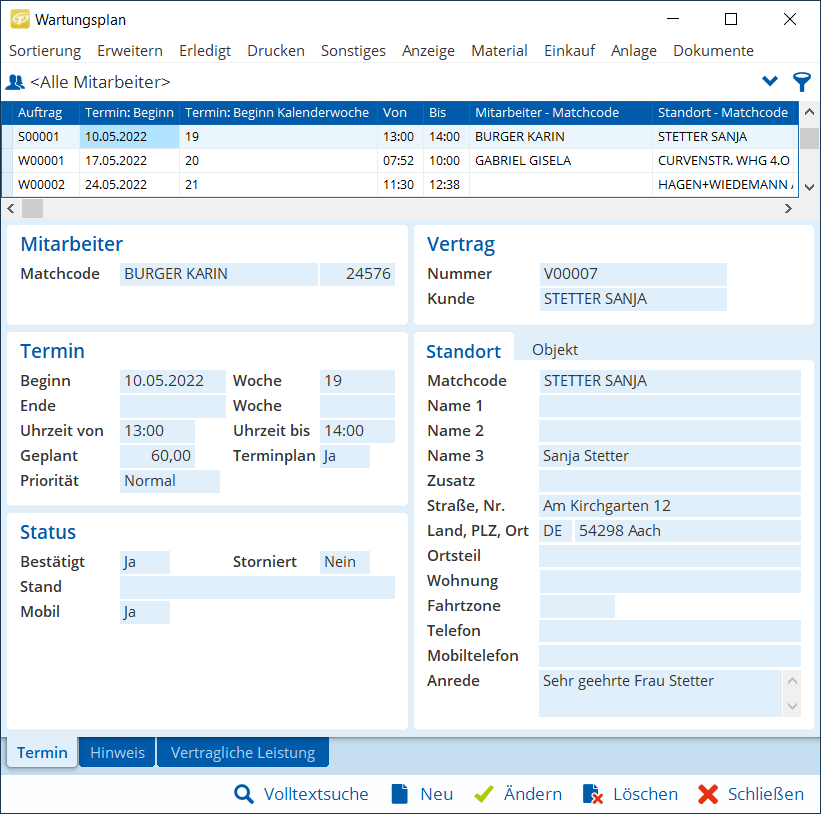Expand the blue chevron dropdown next to filter
Screen dimensions: 821x814
tap(770, 82)
